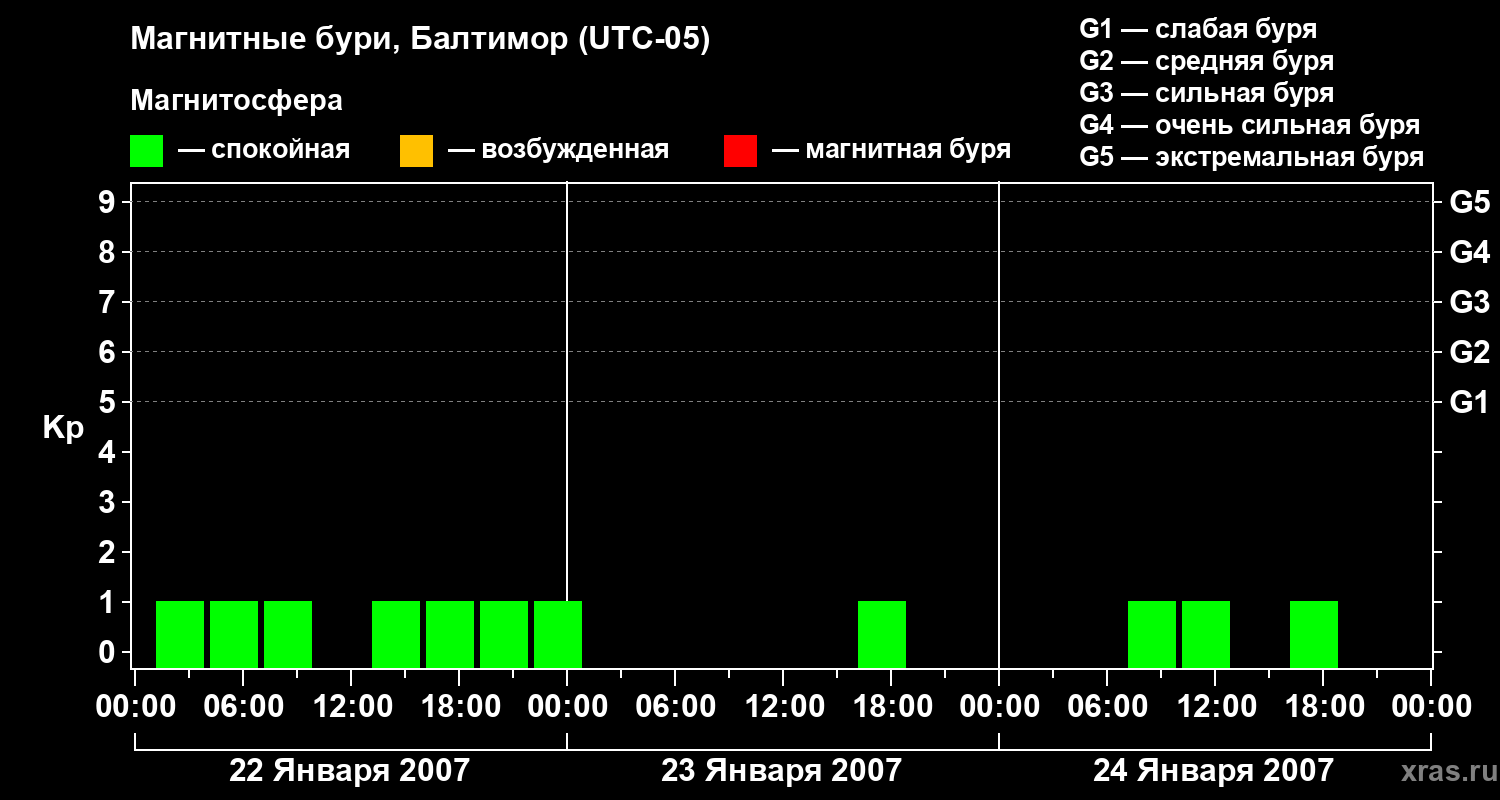Click the 16:00 green bar on 24 Января
1500x800 pixels.
click(x=1314, y=634)
